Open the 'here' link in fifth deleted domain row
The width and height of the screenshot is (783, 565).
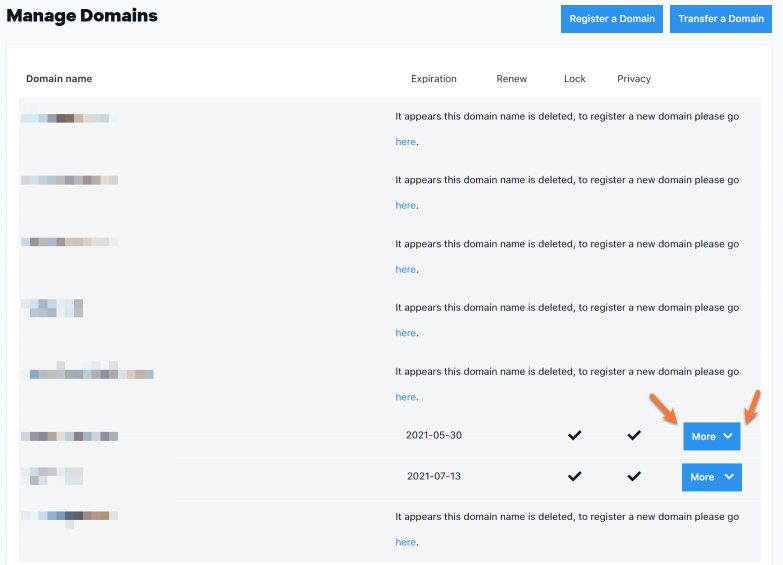[405, 398]
